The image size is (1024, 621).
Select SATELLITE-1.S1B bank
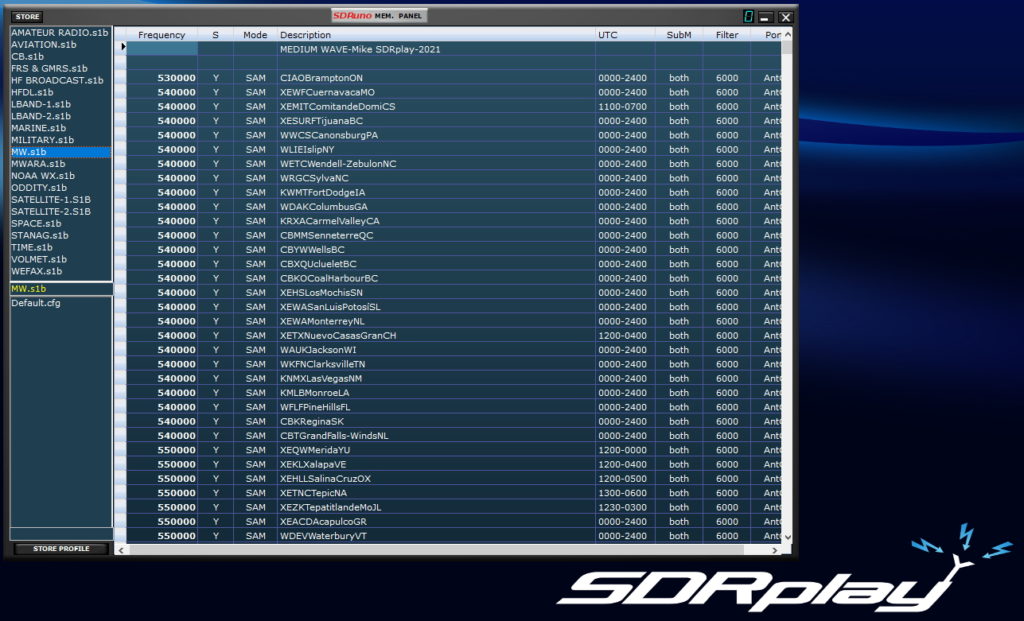pos(60,200)
